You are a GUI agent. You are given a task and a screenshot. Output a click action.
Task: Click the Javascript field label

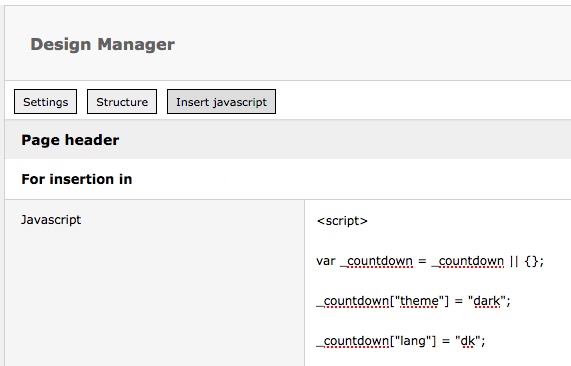point(51,220)
